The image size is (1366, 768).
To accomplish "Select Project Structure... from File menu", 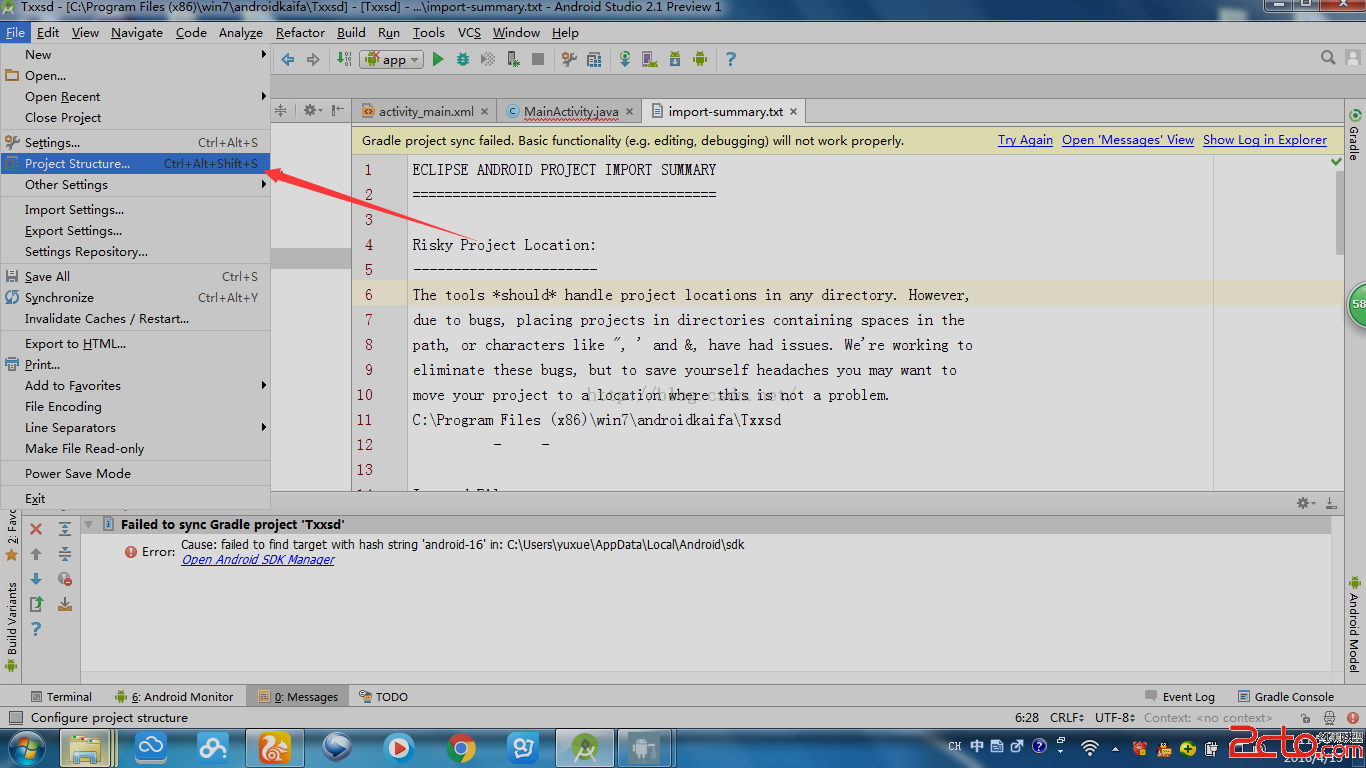I will tap(78, 164).
